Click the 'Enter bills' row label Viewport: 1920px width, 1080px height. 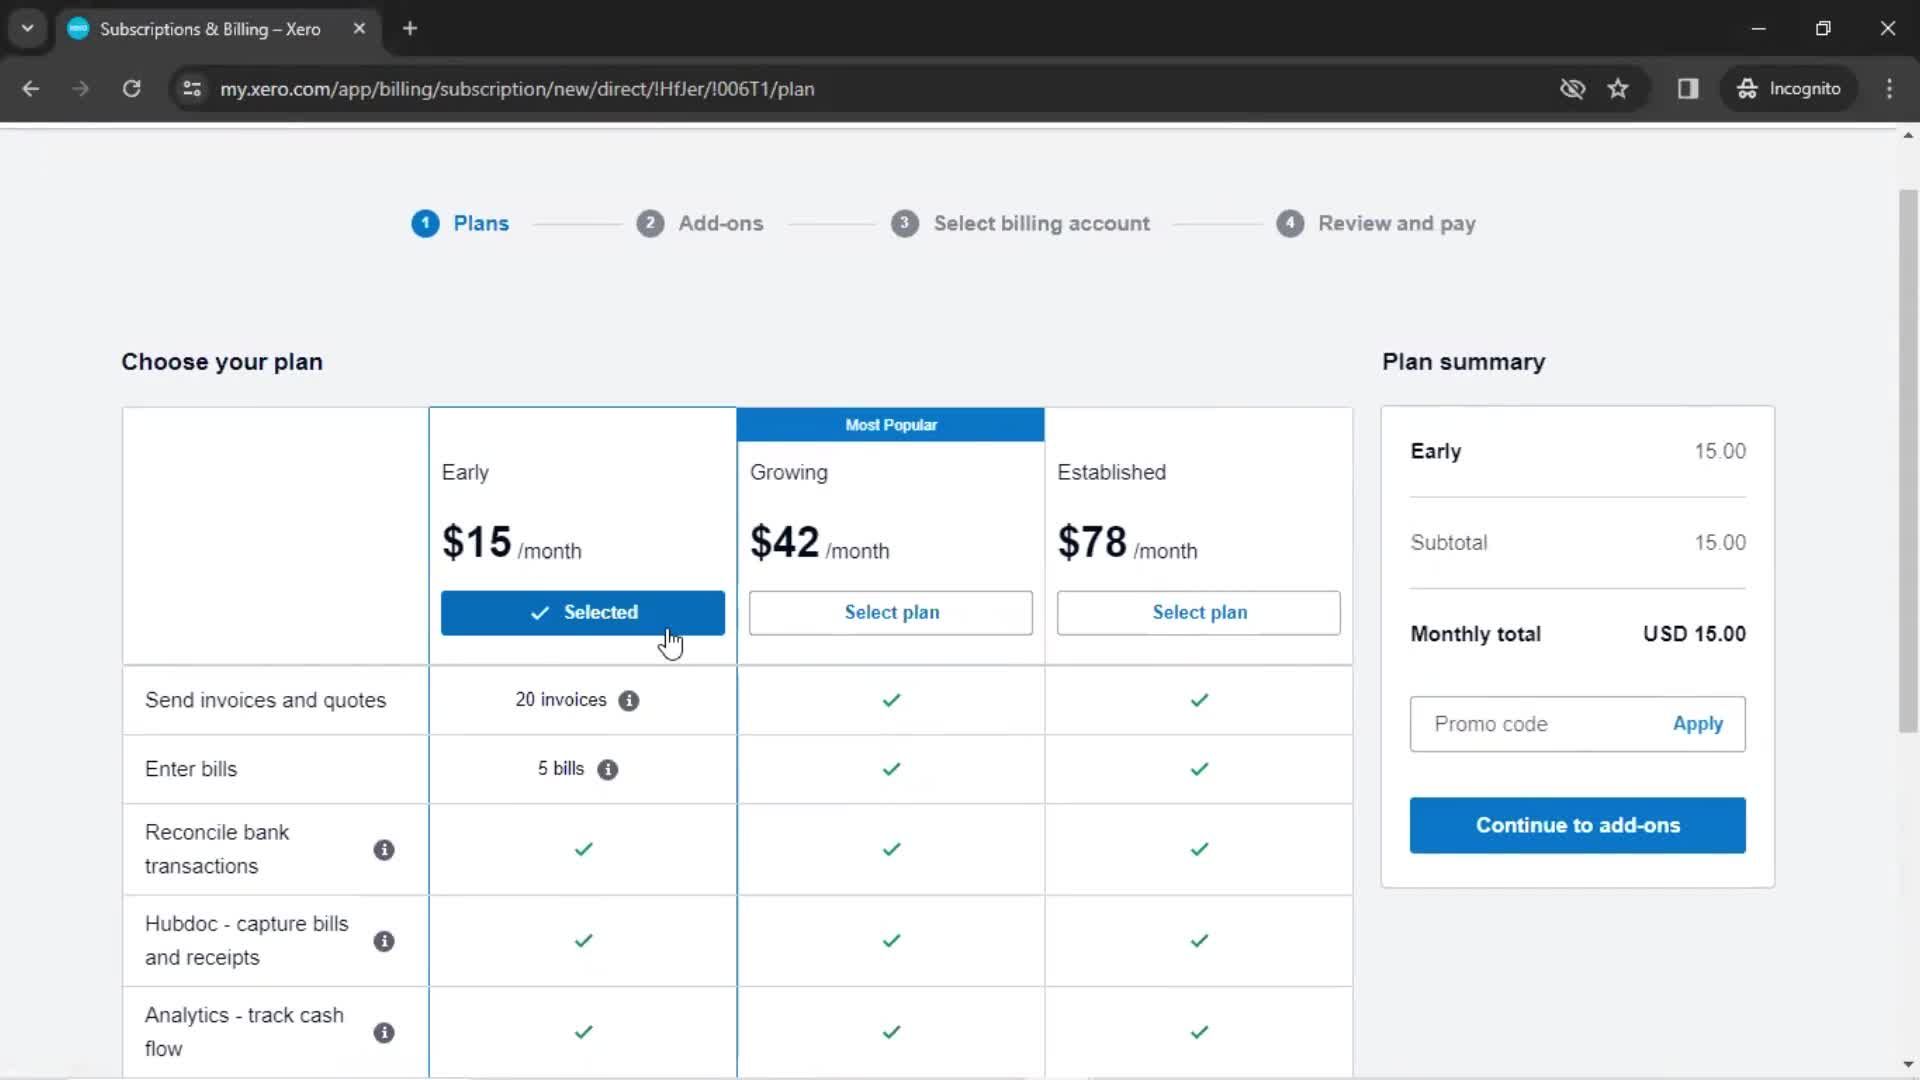191,769
